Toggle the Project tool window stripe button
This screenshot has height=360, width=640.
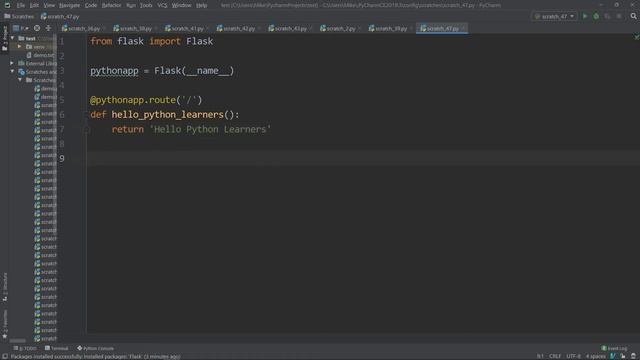coord(4,39)
